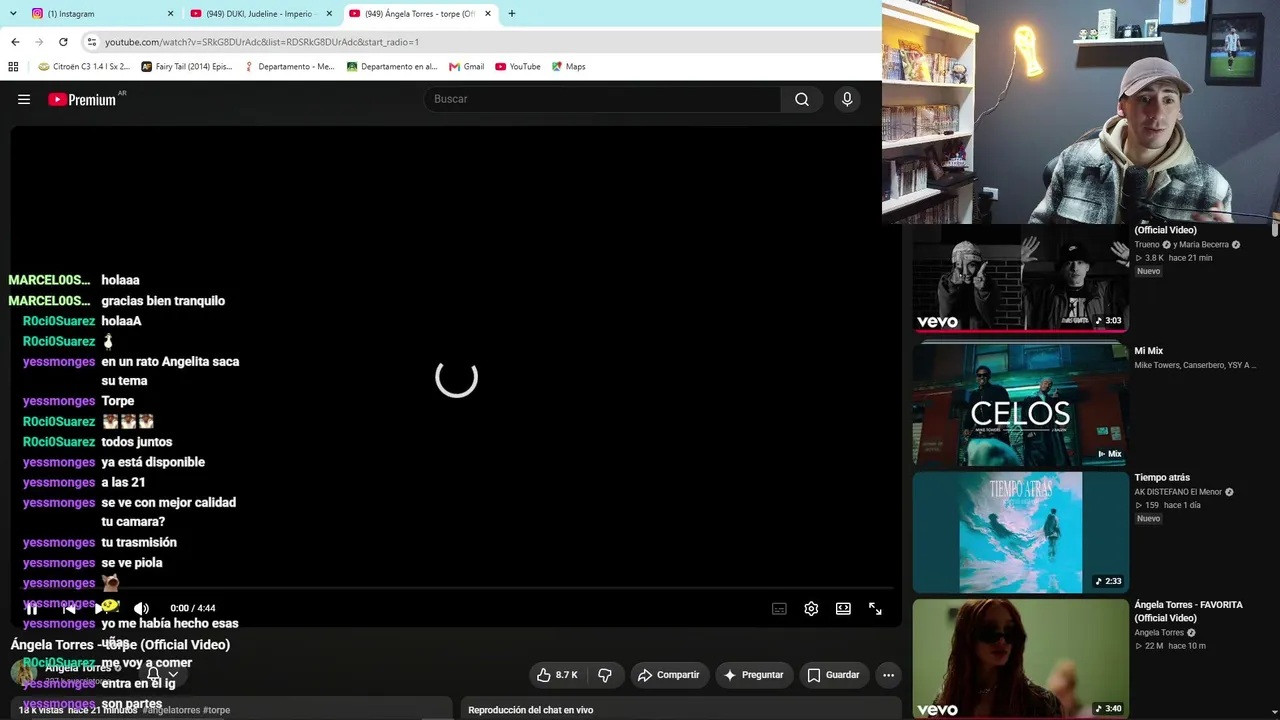
Task: Like the video showing 8.7 K
Action: tap(557, 675)
